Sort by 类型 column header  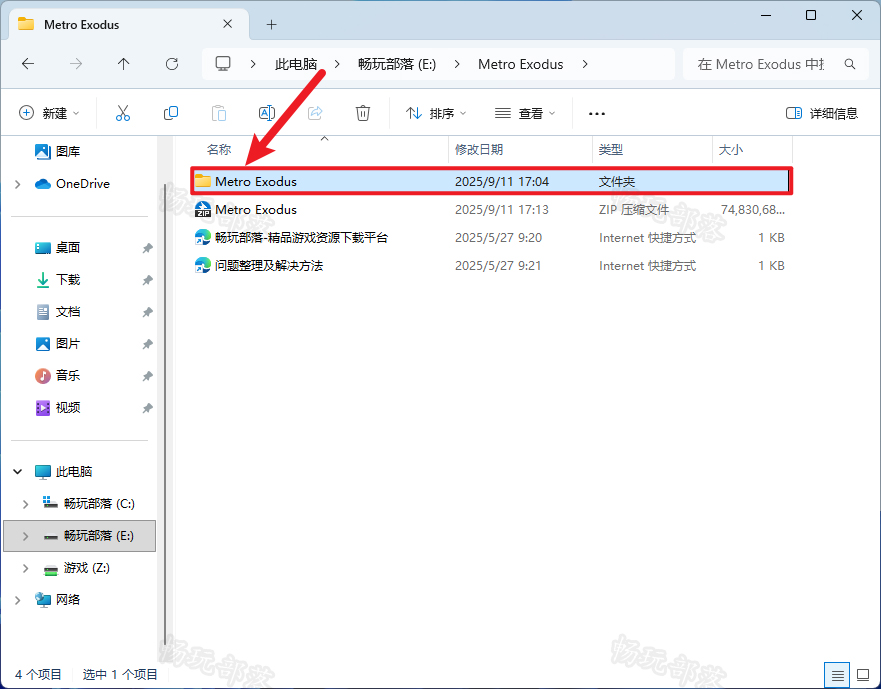(611, 149)
